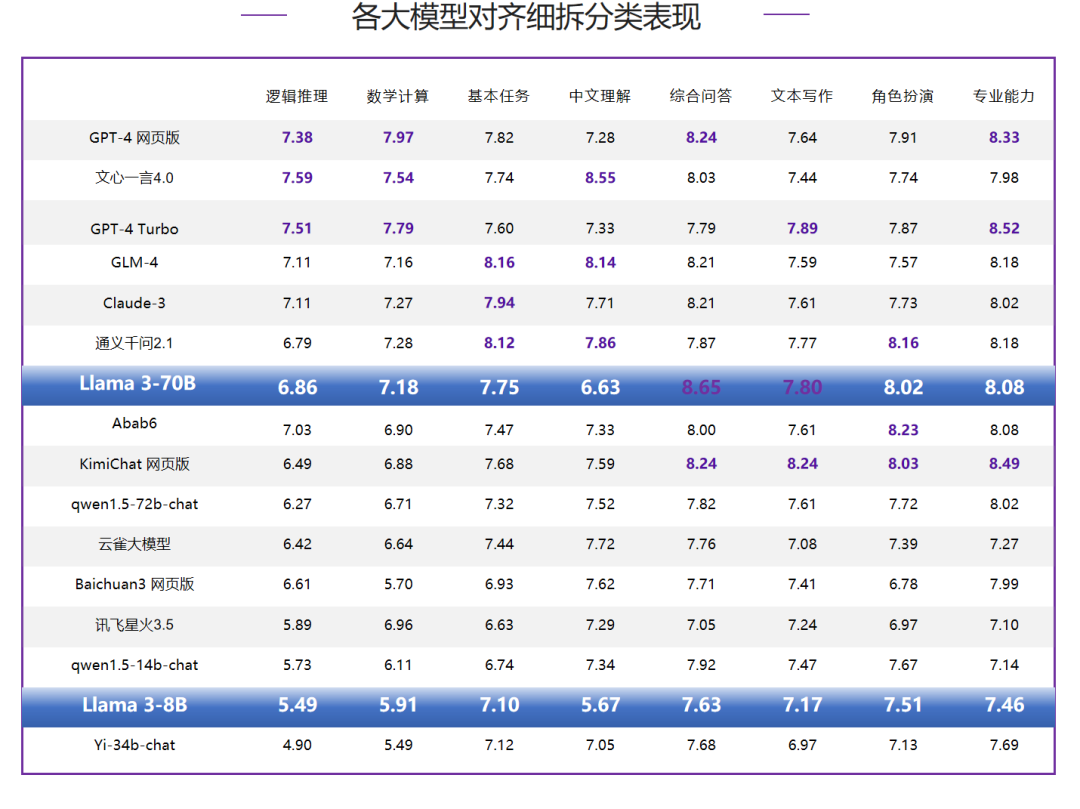Select Claude-3 角色扮演 score 7.73
The width and height of the screenshot is (1080, 809).
(x=903, y=303)
